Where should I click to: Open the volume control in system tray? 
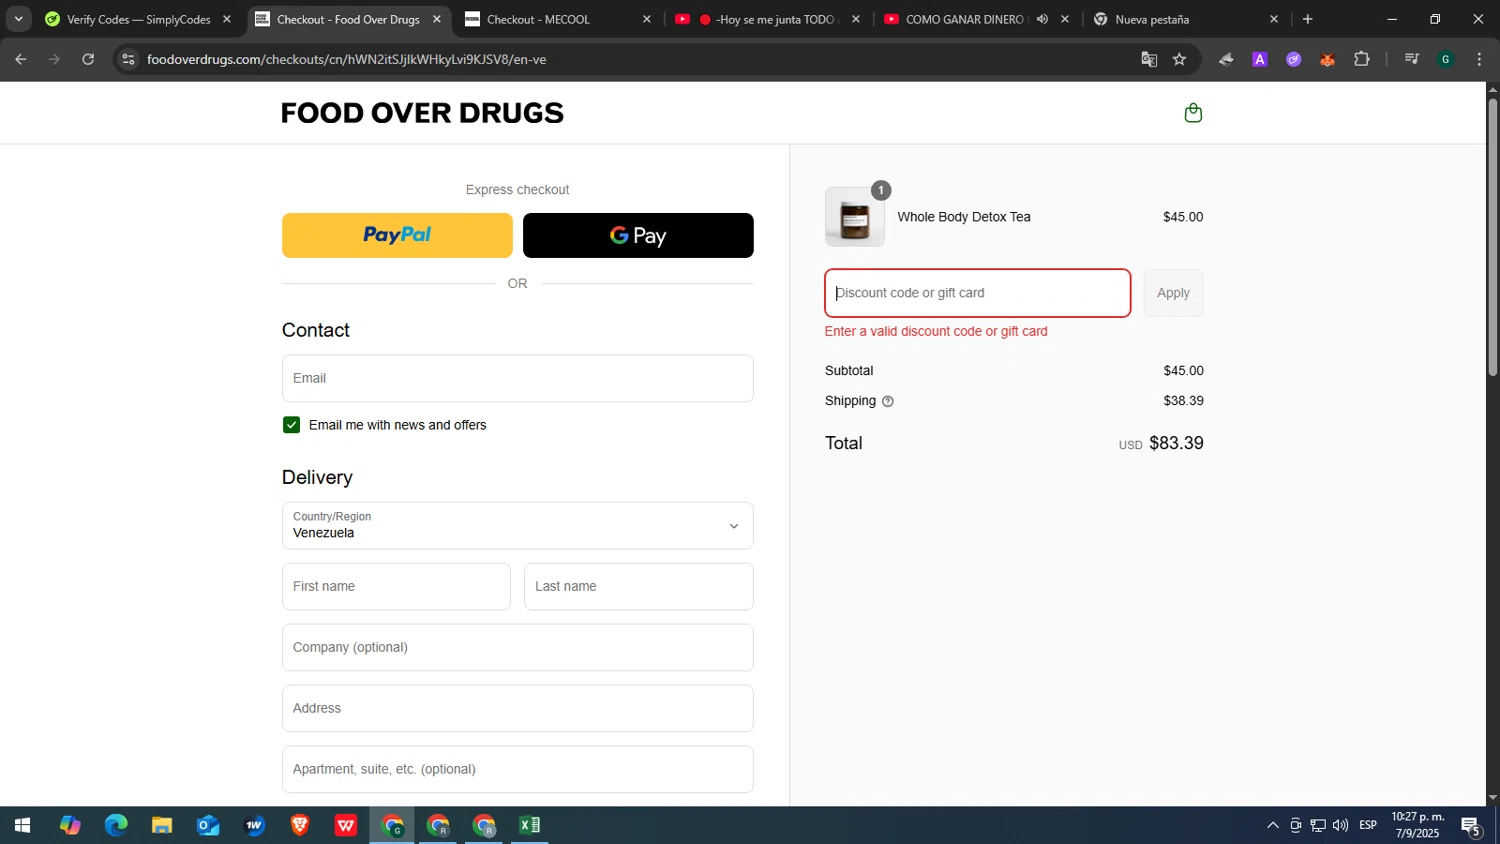[1340, 825]
